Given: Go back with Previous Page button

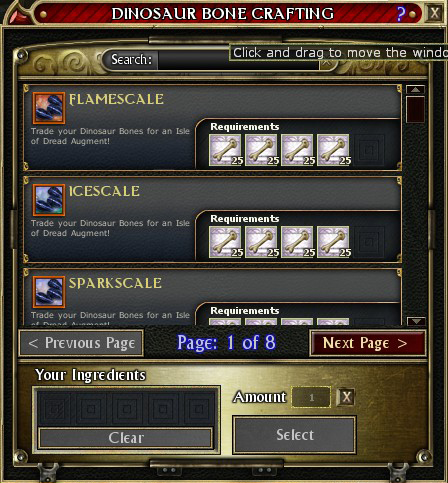Looking at the screenshot, I should click(x=81, y=343).
